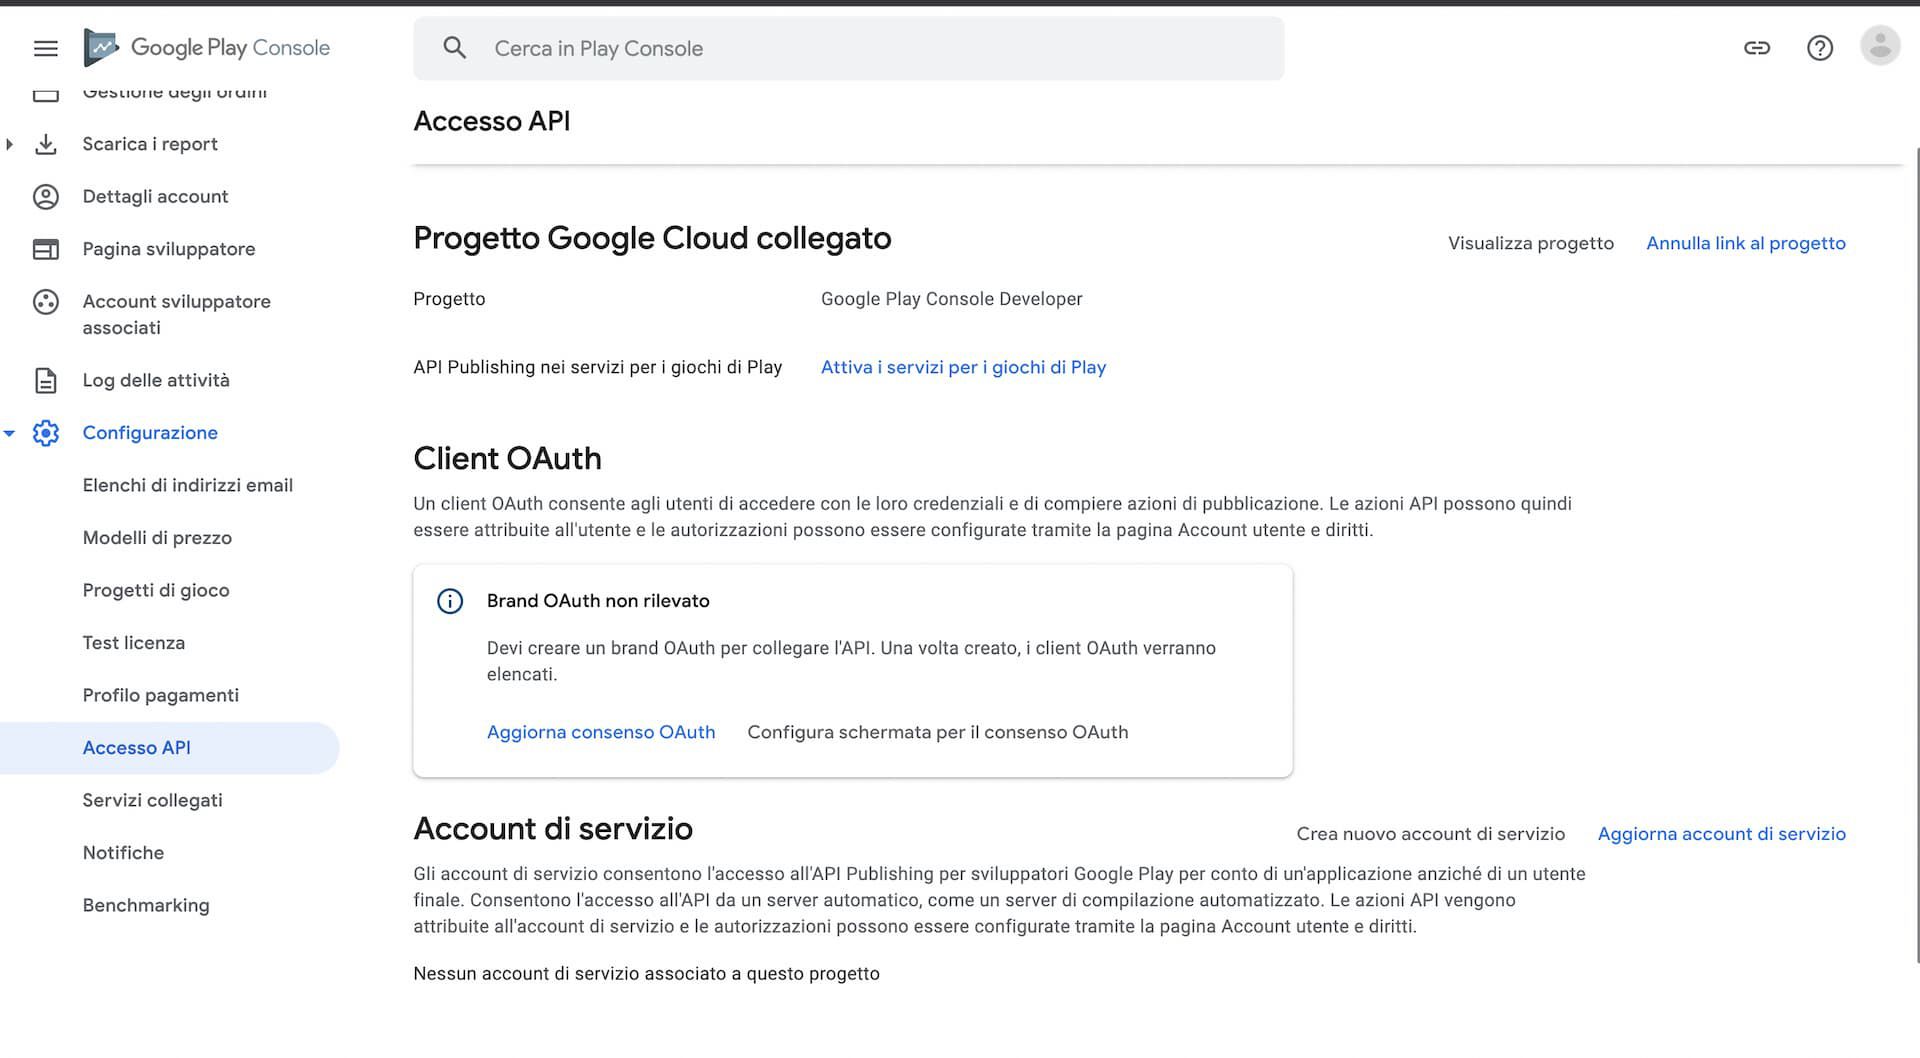Open the user account avatar
This screenshot has width=1920, height=1058.
(1879, 47)
